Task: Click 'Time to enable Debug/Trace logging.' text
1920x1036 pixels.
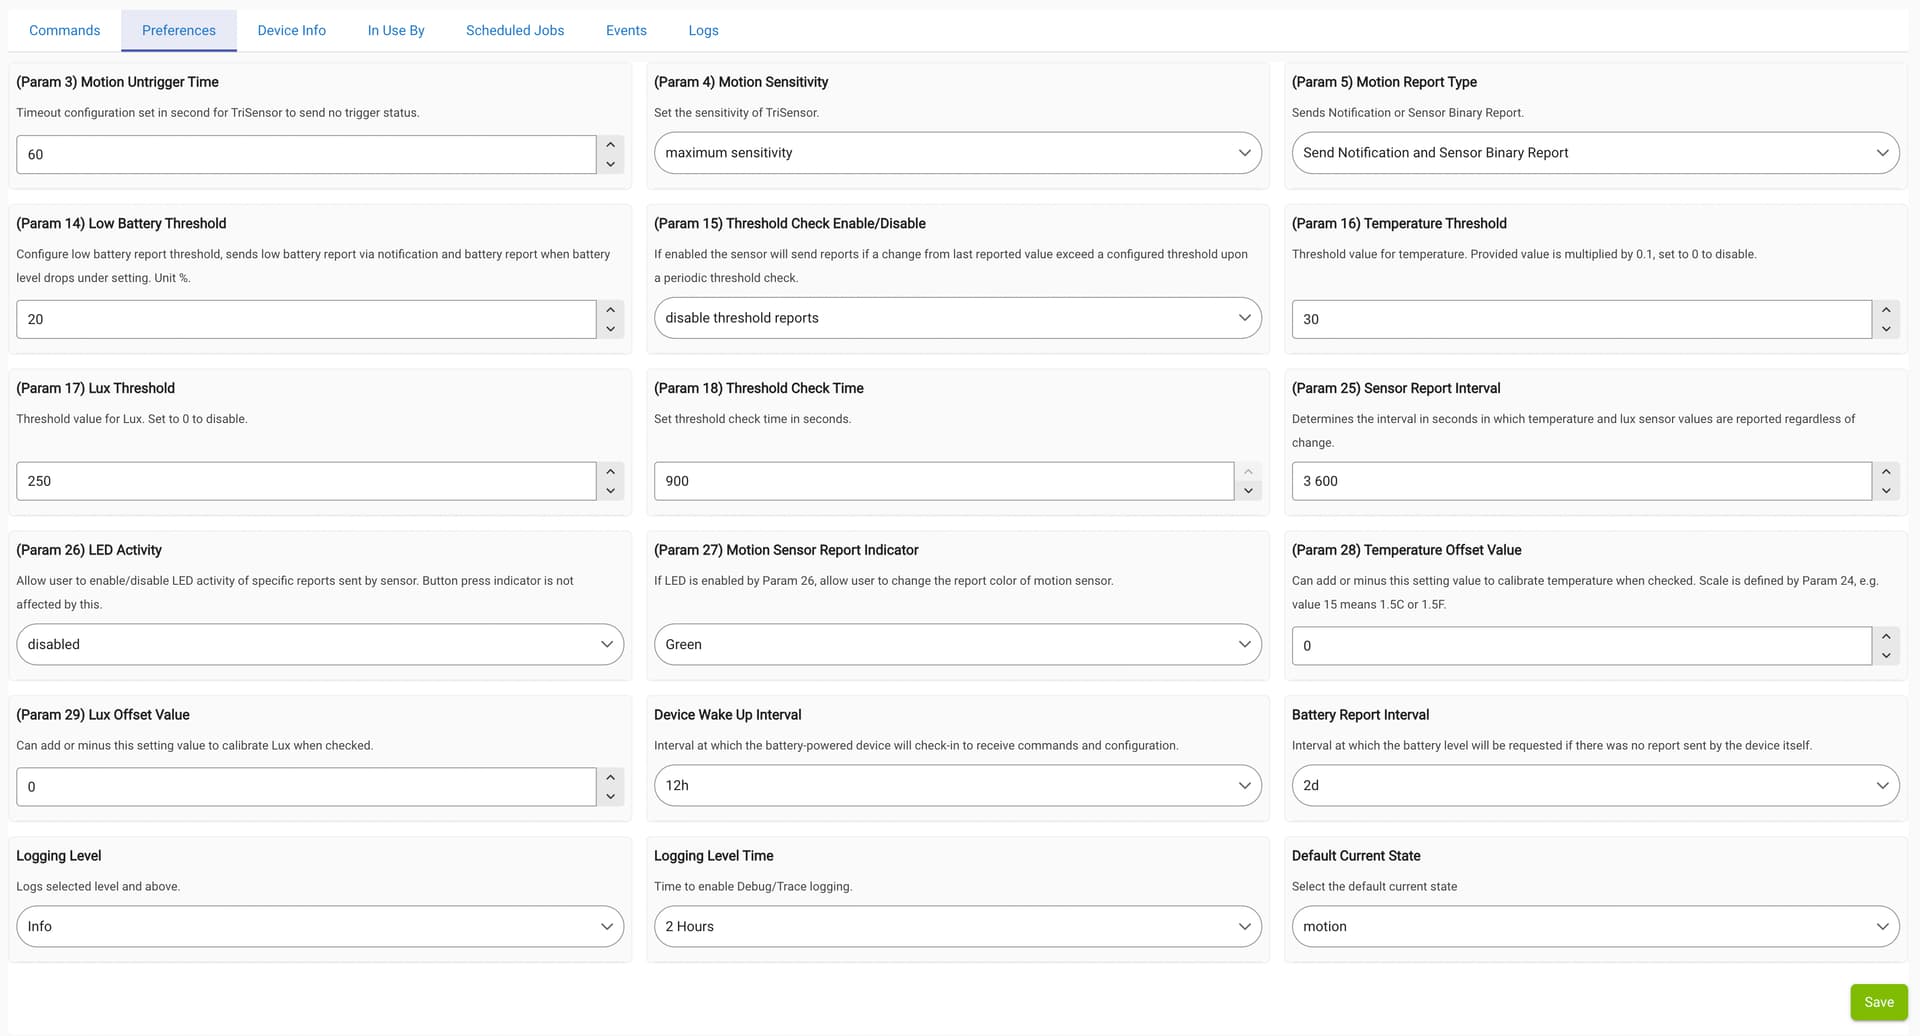Action: [x=753, y=887]
